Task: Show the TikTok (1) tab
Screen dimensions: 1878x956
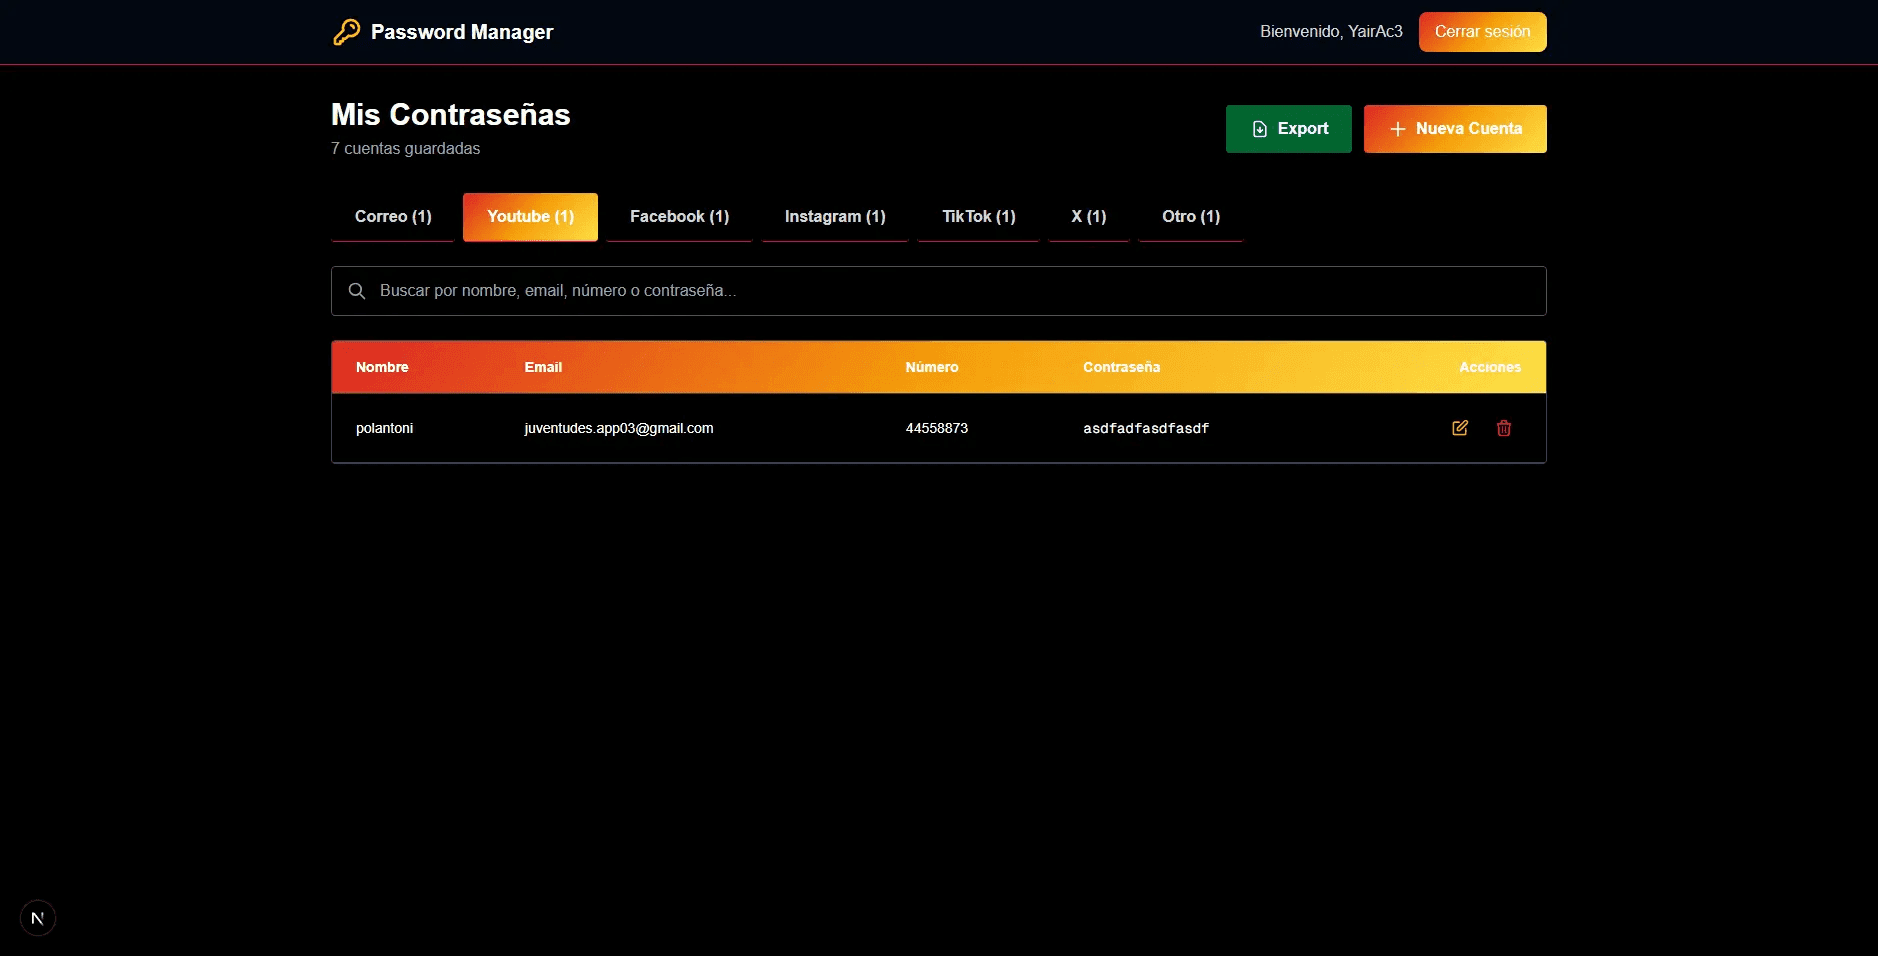Action: coord(978,217)
